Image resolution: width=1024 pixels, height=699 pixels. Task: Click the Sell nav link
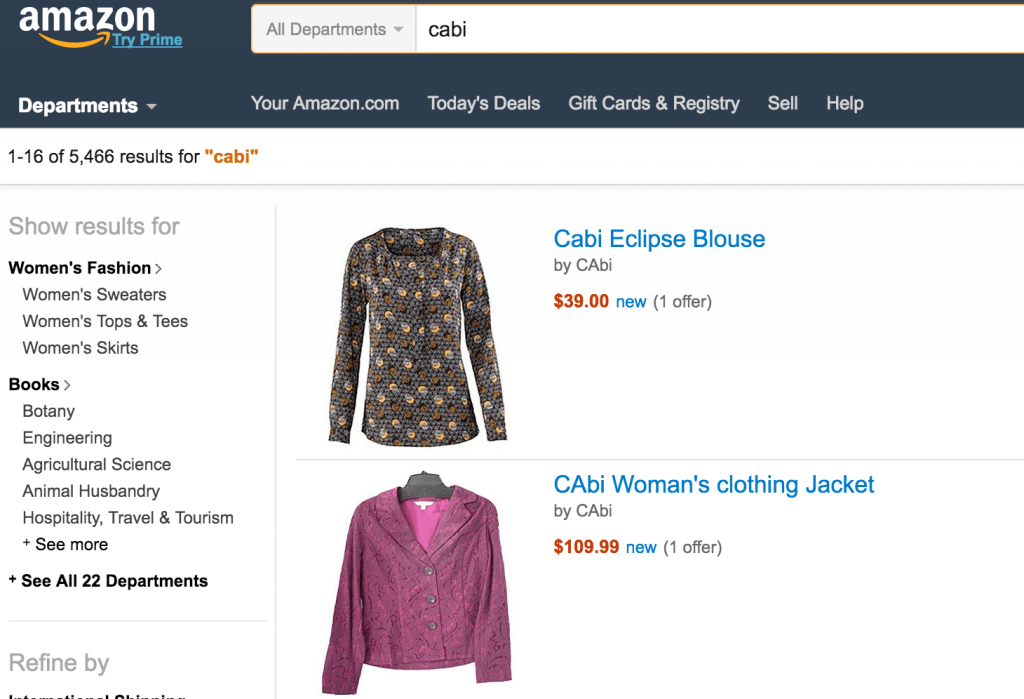(783, 103)
